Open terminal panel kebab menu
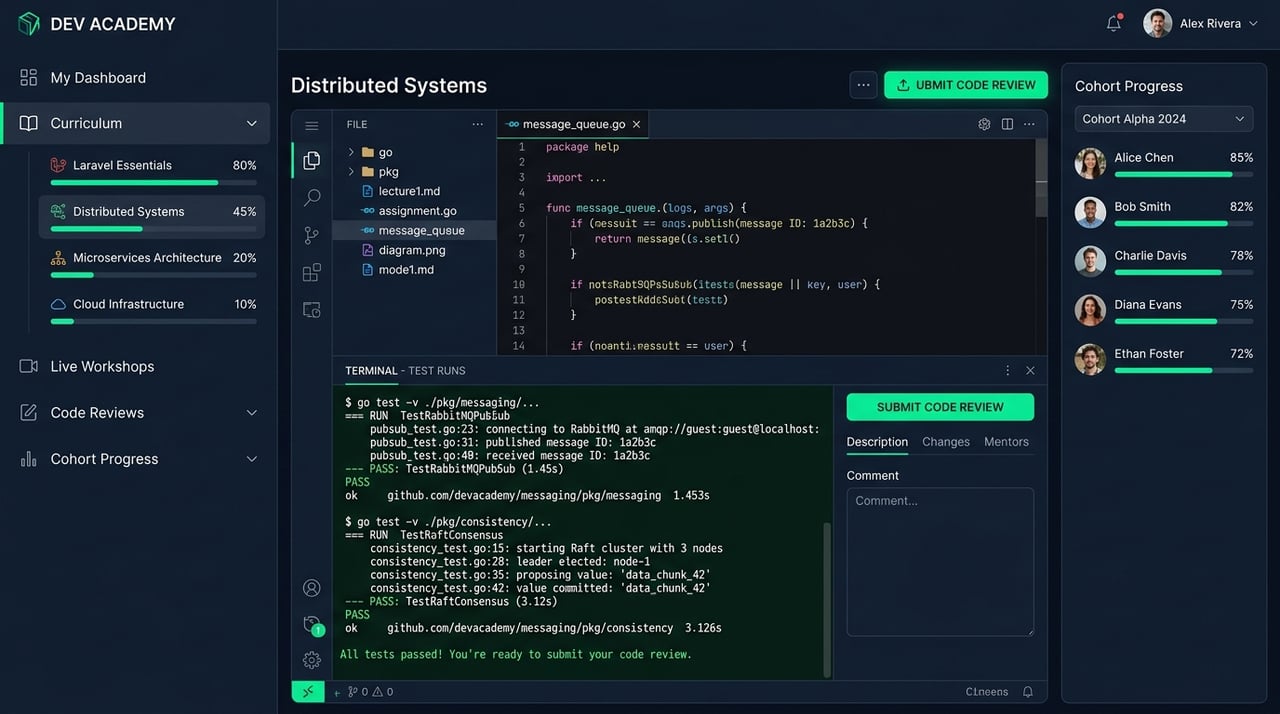The height and width of the screenshot is (714, 1280). [1007, 370]
